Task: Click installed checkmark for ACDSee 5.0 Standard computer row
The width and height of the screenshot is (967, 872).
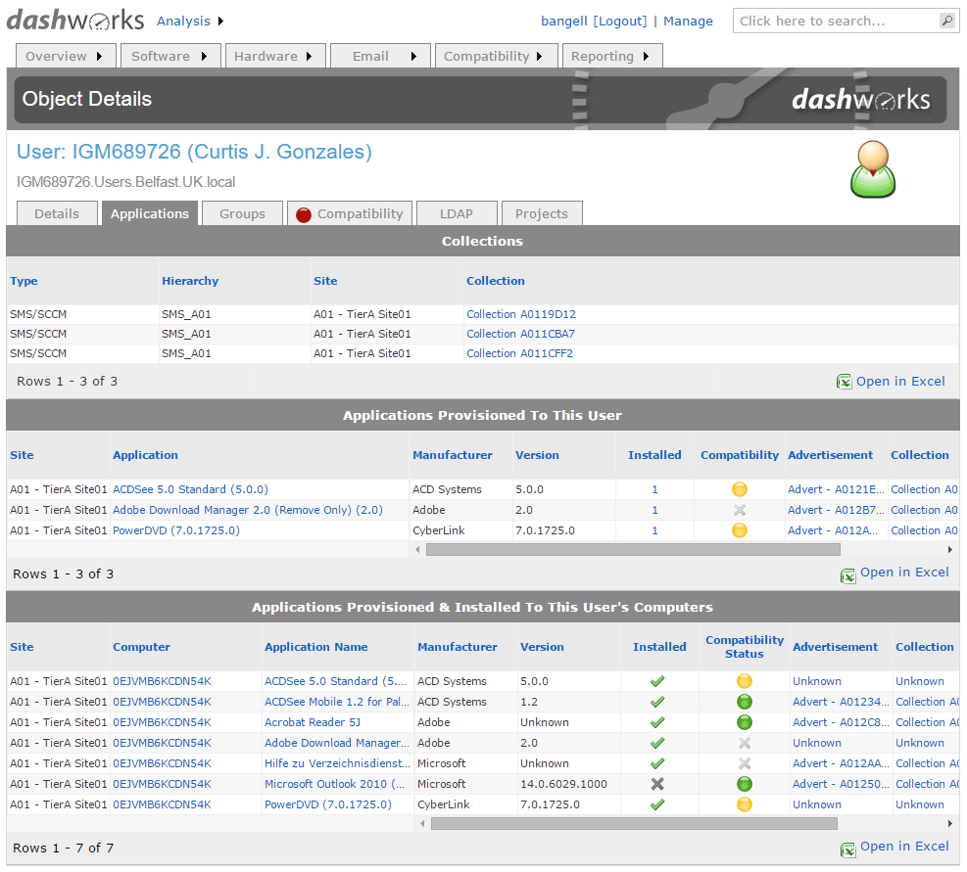Action: coord(657,681)
